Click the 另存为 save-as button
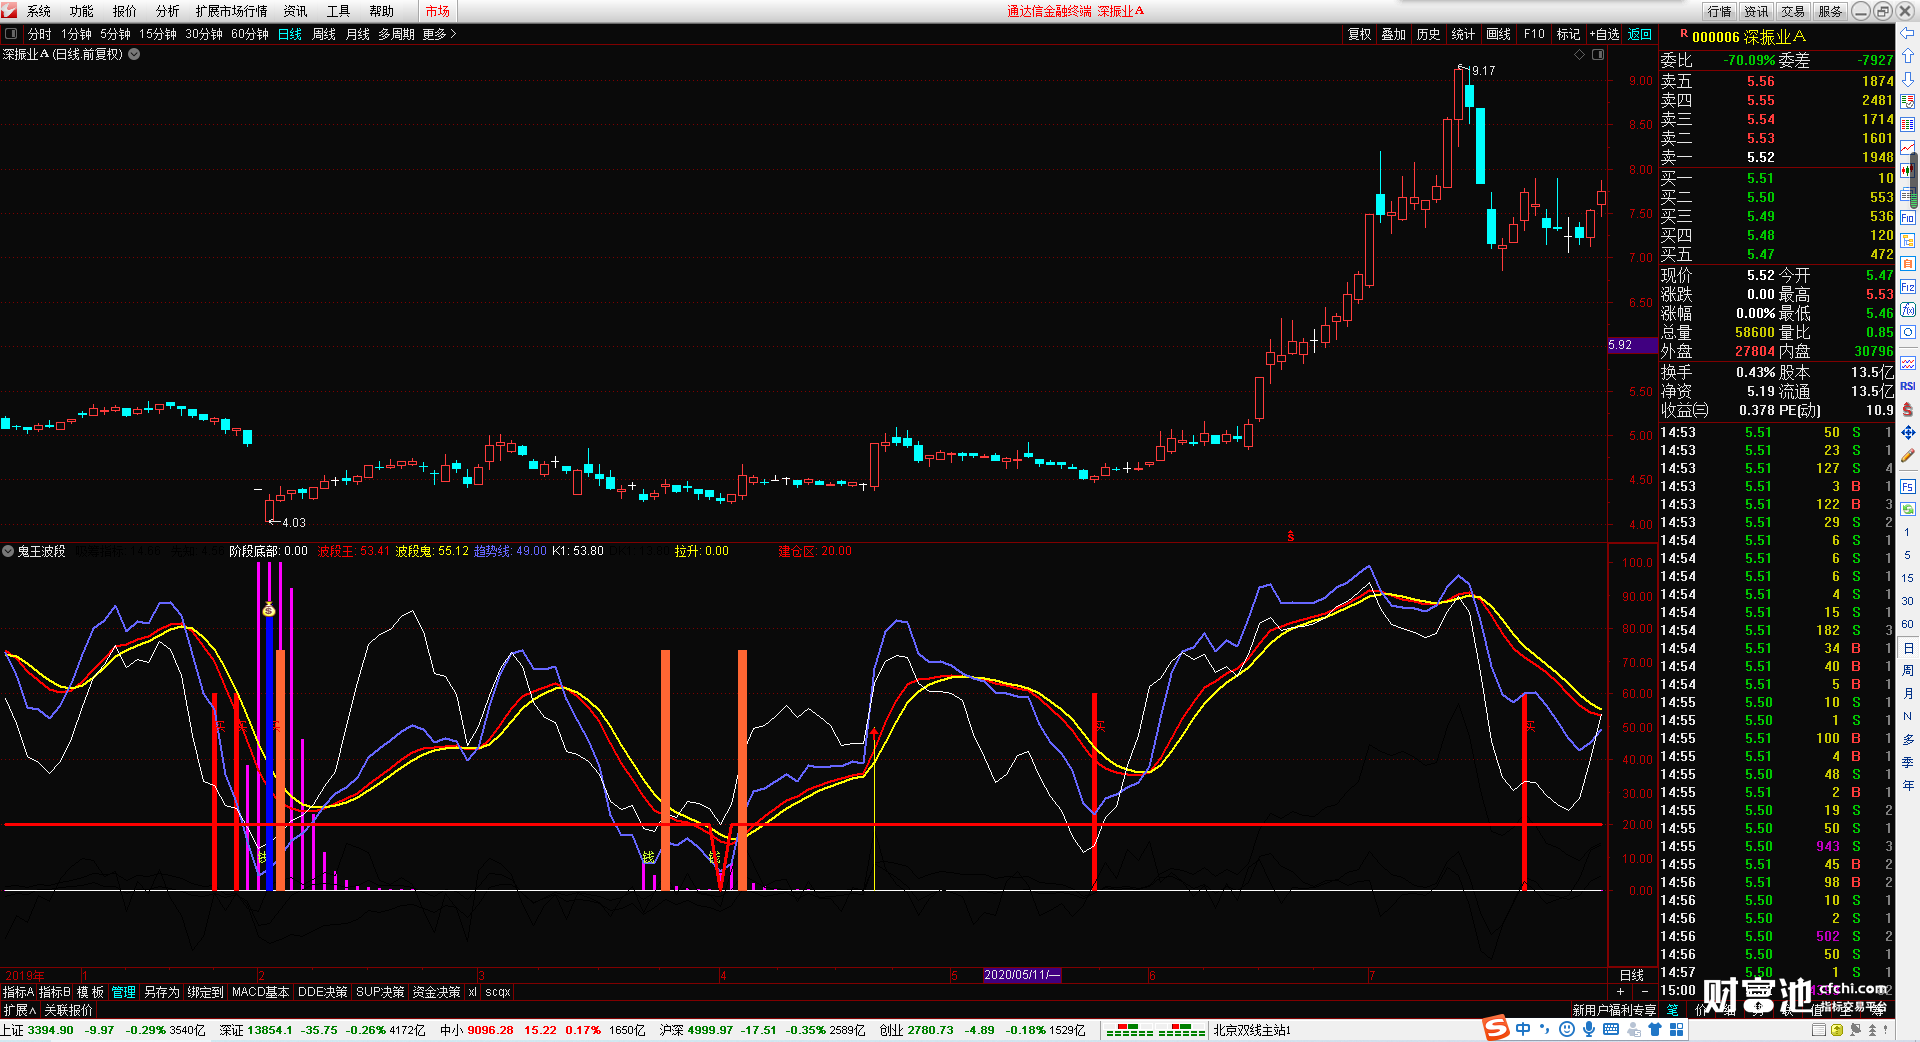The width and height of the screenshot is (1920, 1042). point(162,992)
